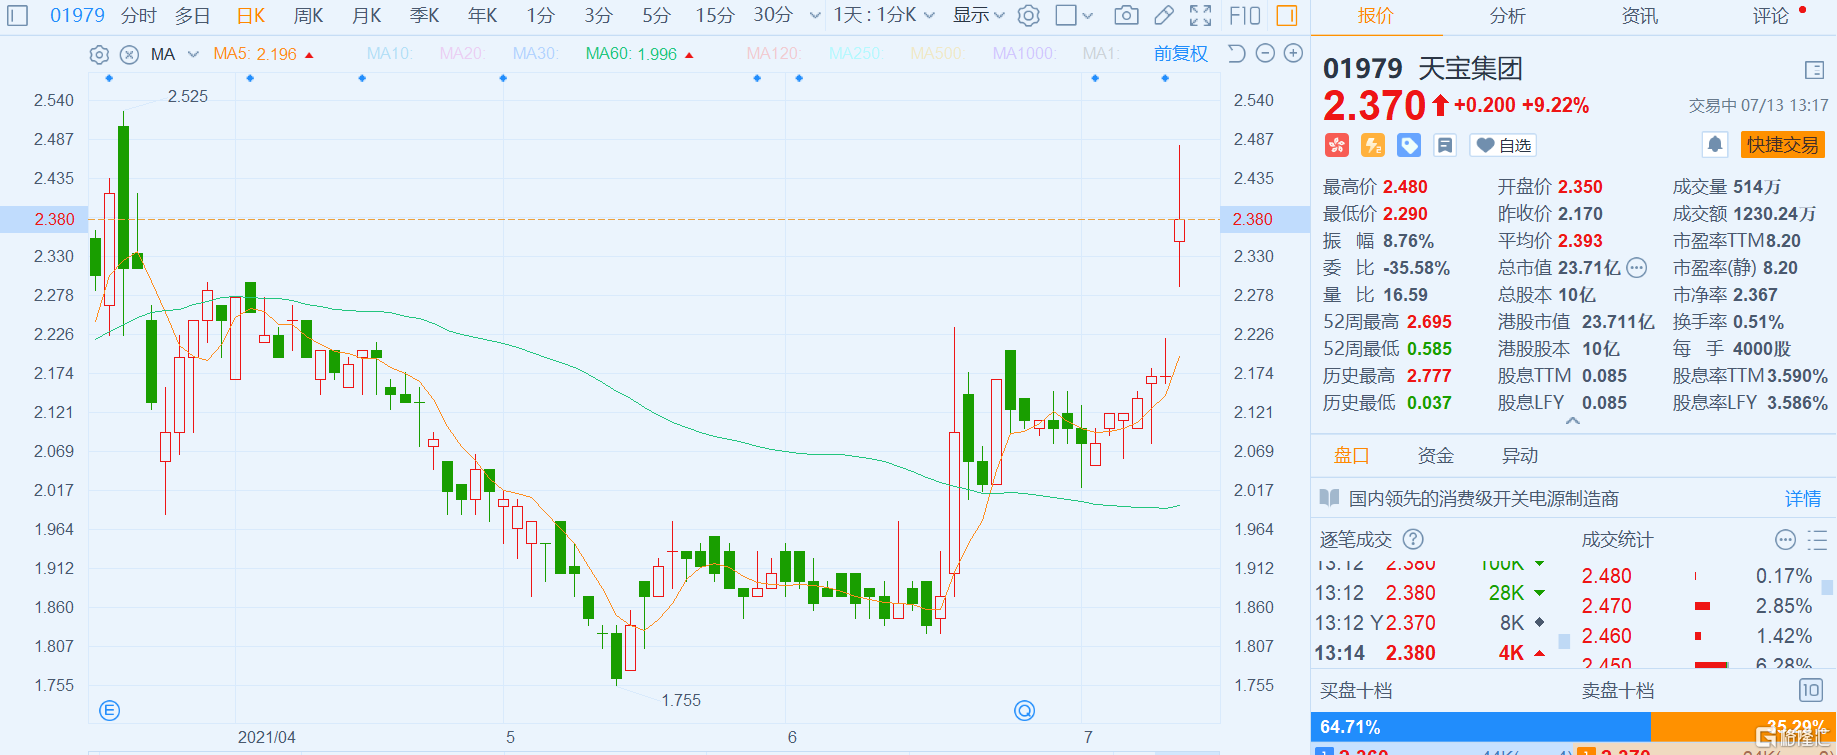The width and height of the screenshot is (1837, 755).
Task: Zoom out chart with minus icon
Action: pos(1265,53)
